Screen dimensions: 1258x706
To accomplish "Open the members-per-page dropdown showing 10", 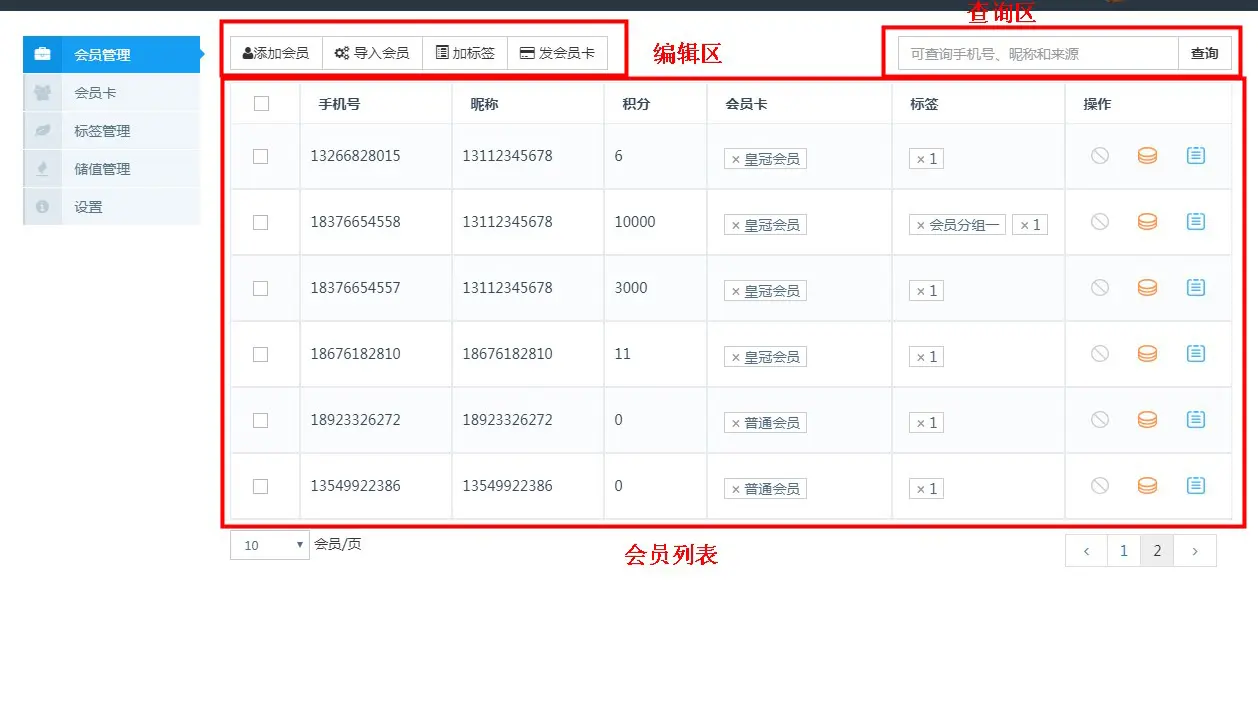I will click(270, 545).
